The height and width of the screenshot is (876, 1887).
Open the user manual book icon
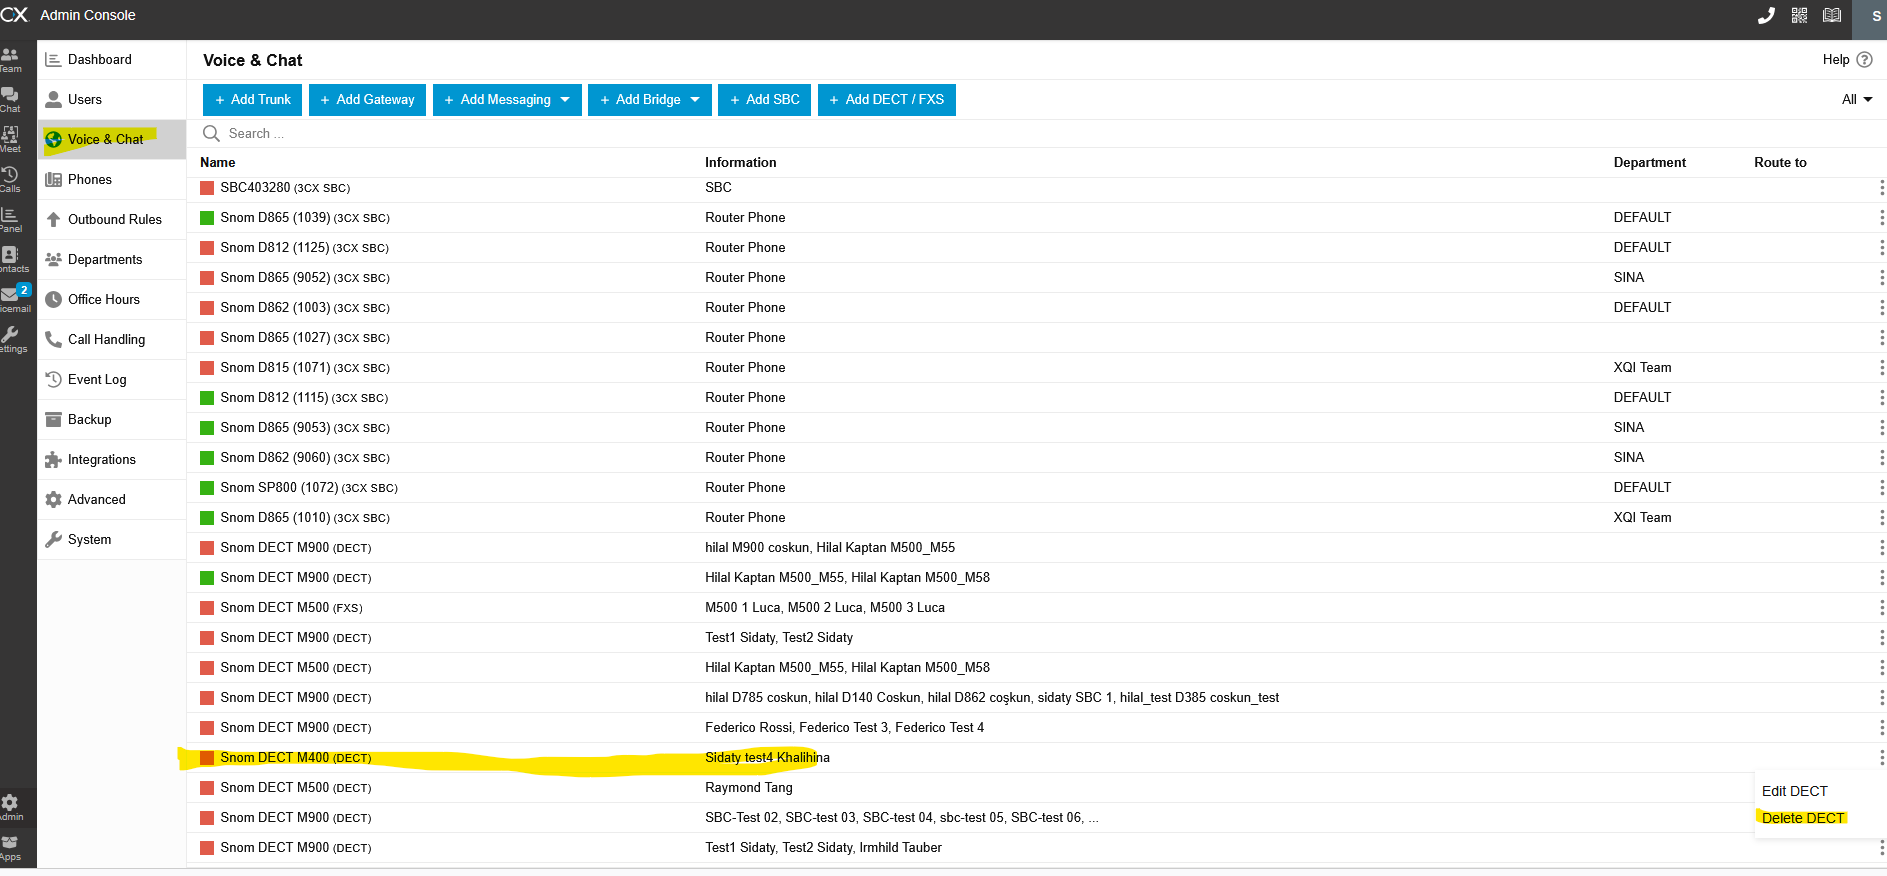(1832, 15)
